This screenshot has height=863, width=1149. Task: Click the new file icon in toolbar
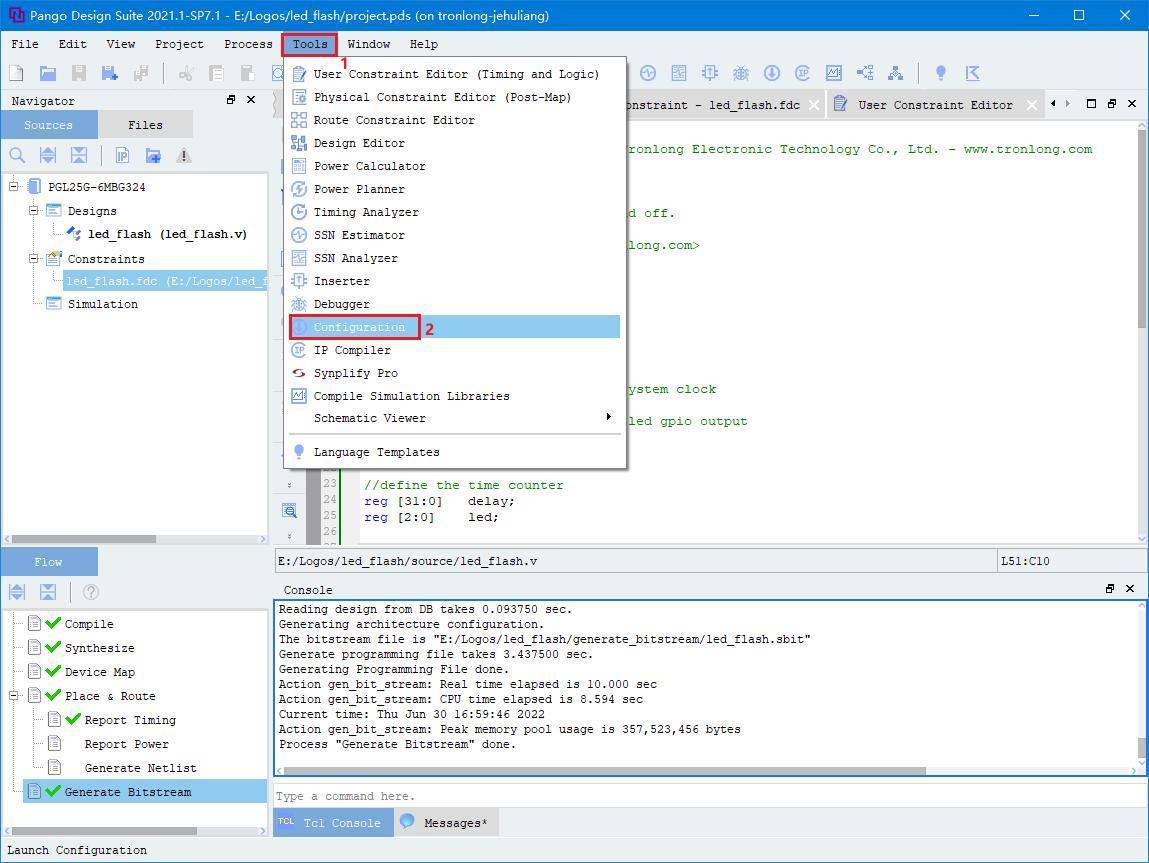(16, 73)
